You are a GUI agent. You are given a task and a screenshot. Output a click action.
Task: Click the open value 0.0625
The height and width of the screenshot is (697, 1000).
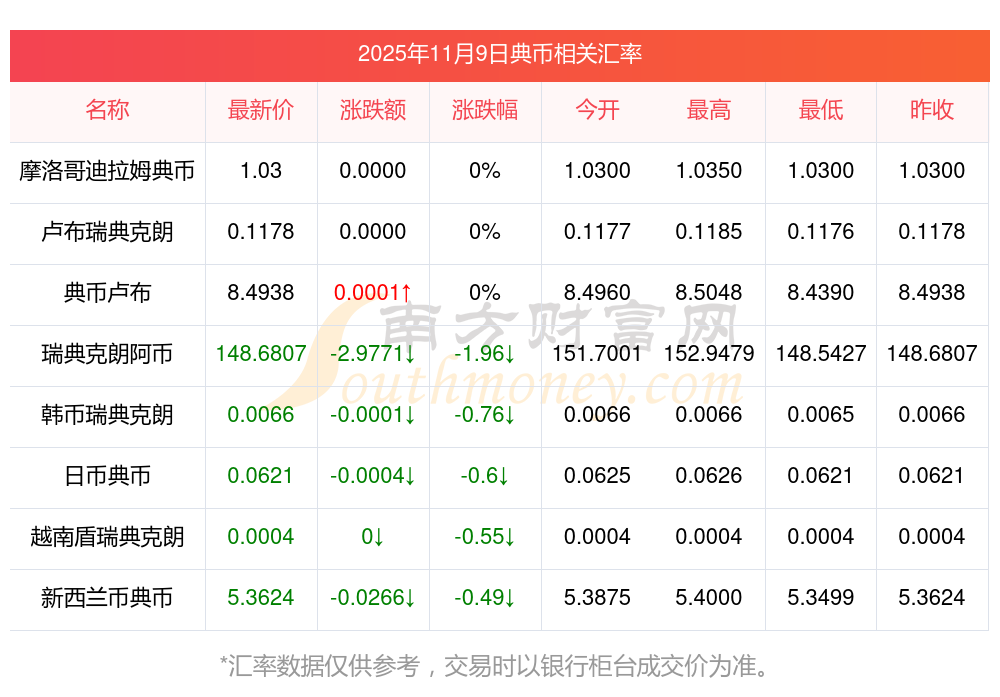(x=597, y=476)
